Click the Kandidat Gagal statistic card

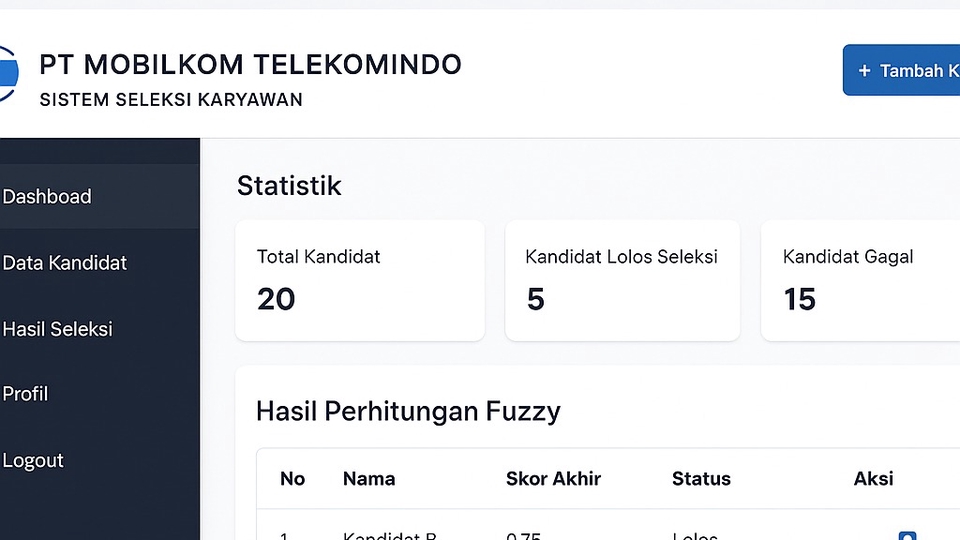pos(860,280)
